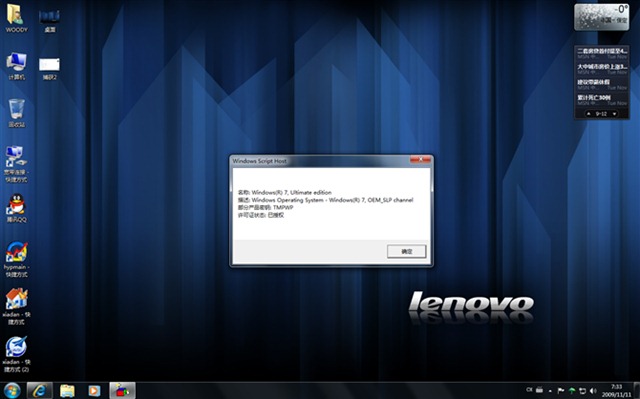This screenshot has height=399, width=640.
Task: Open the keyboard input method tray icon
Action: [539, 390]
